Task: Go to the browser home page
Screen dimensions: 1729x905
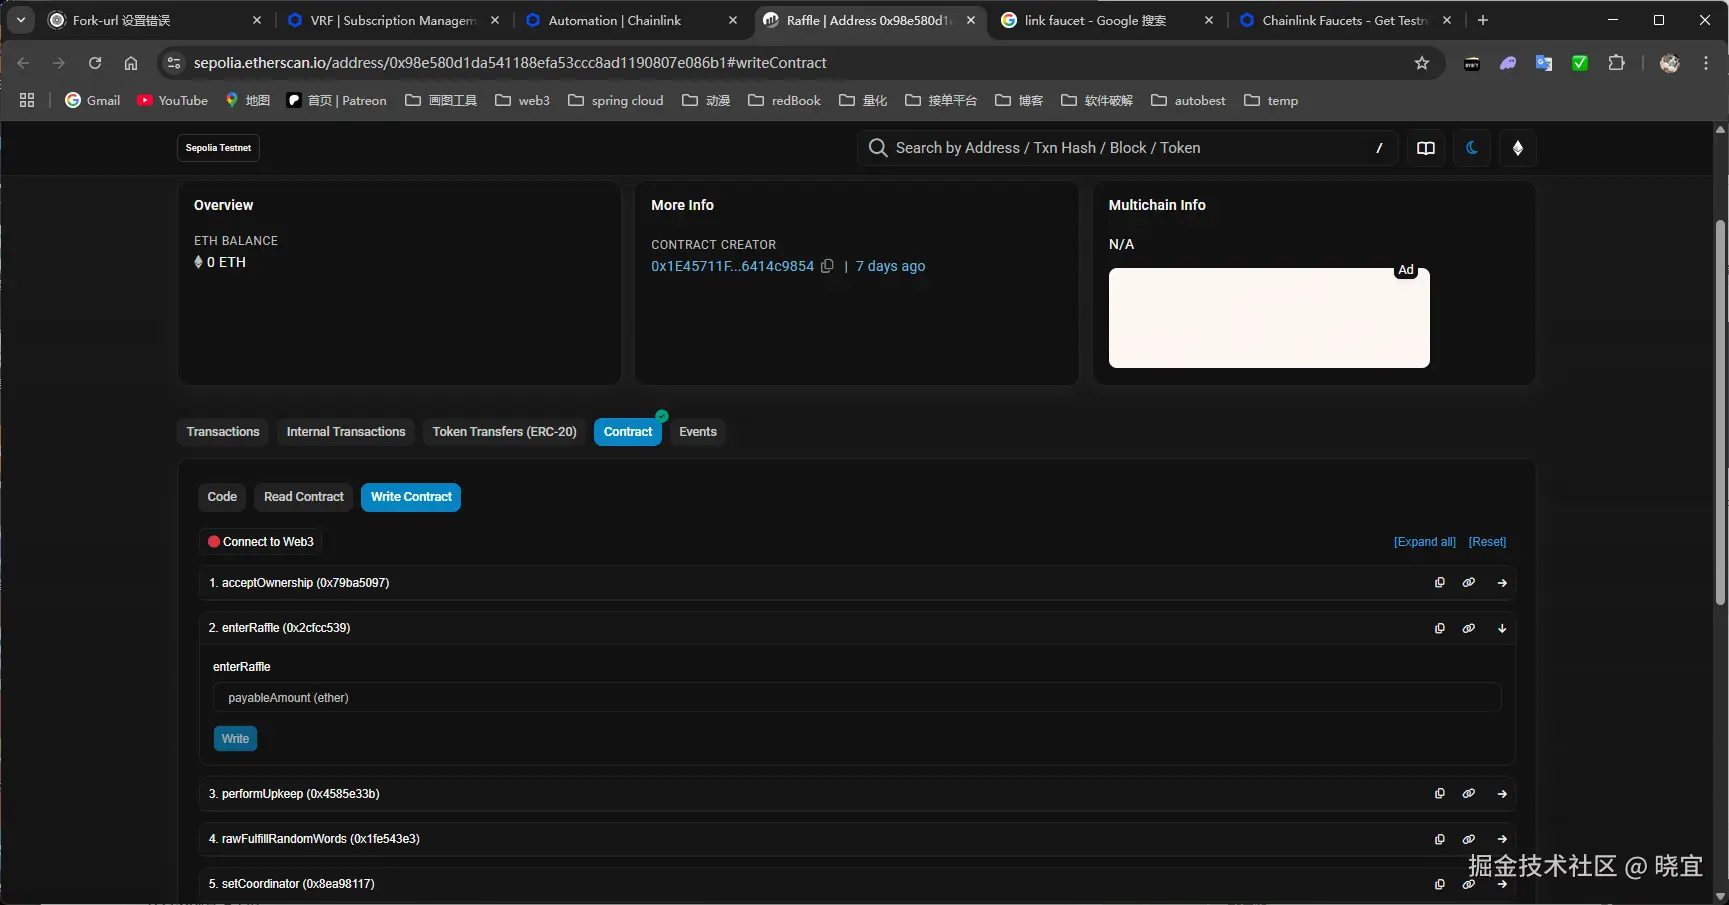Action: coord(131,63)
